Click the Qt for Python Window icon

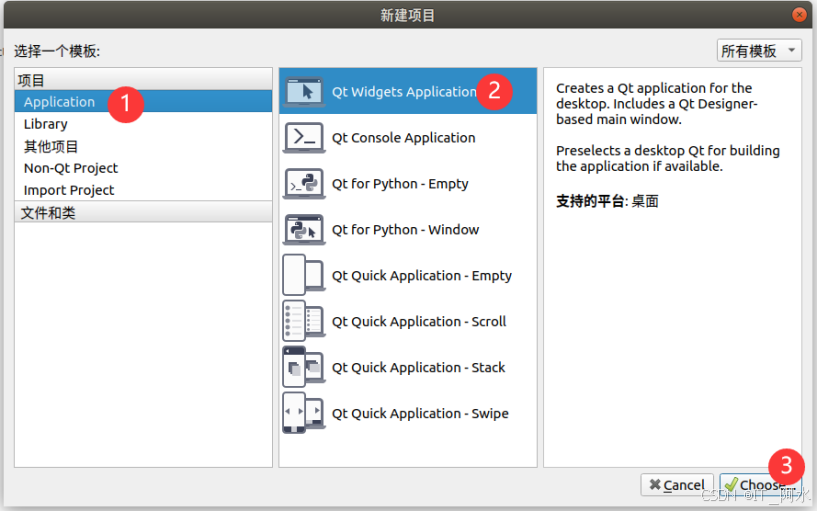click(304, 230)
